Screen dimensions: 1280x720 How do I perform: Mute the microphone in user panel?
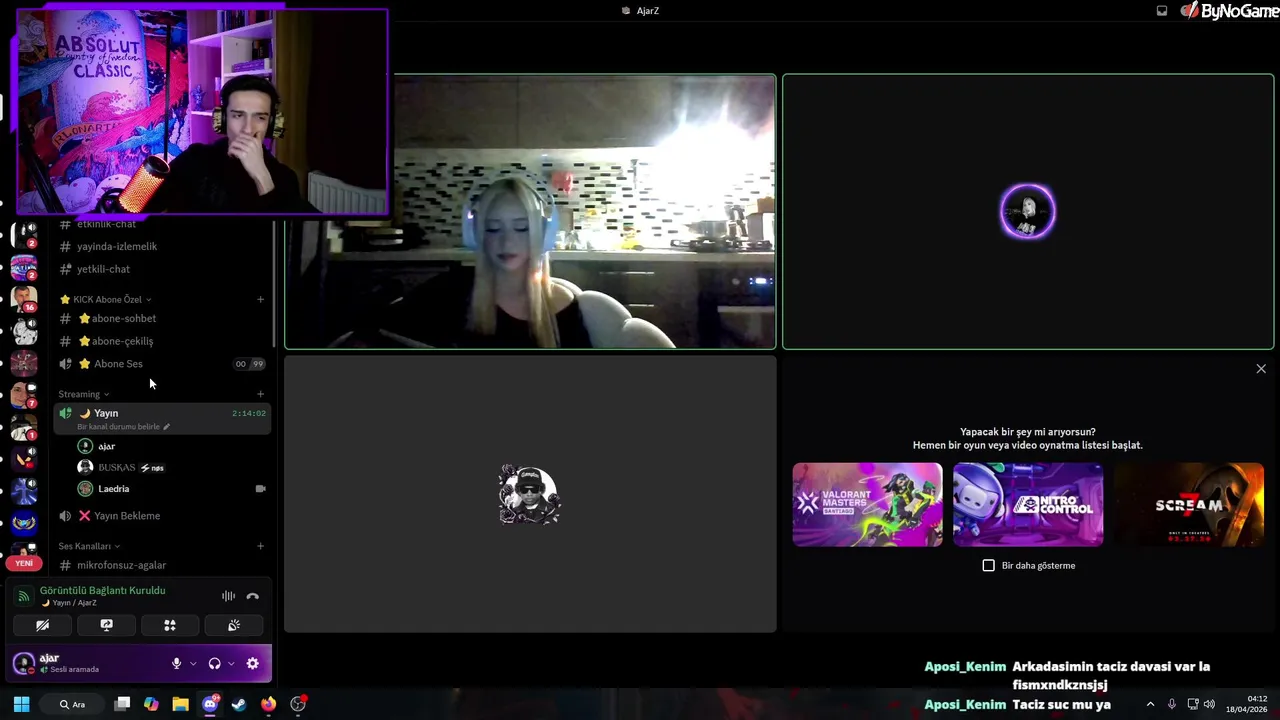pos(176,663)
